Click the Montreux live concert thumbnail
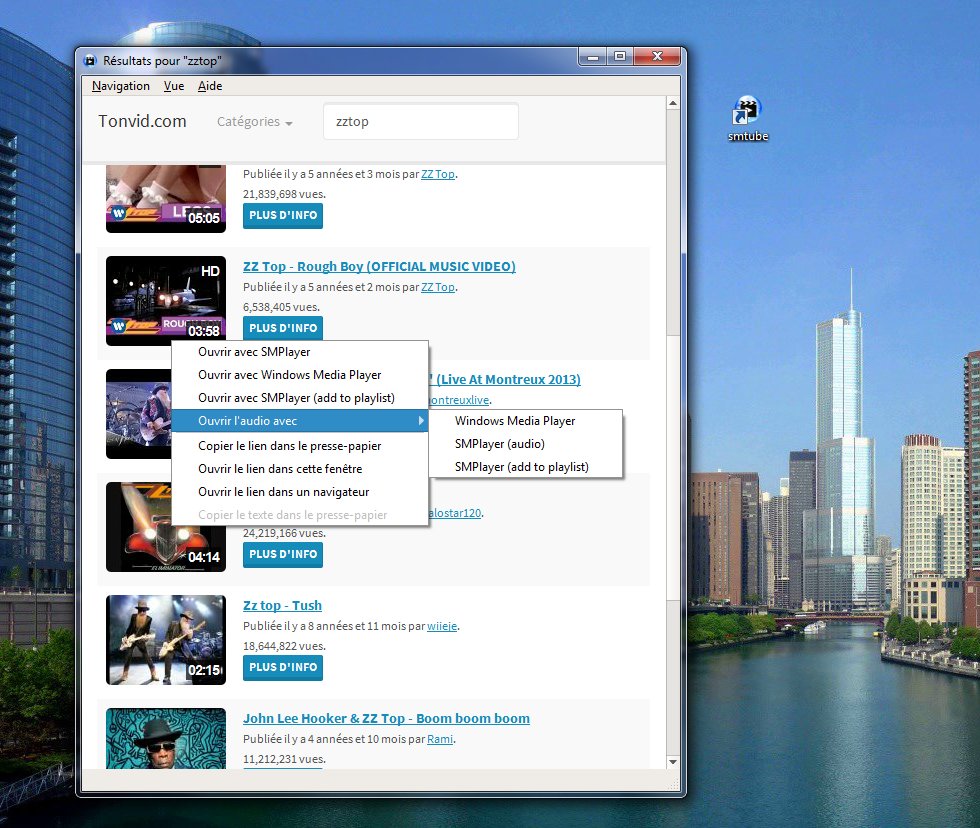This screenshot has height=828, width=980. point(139,414)
